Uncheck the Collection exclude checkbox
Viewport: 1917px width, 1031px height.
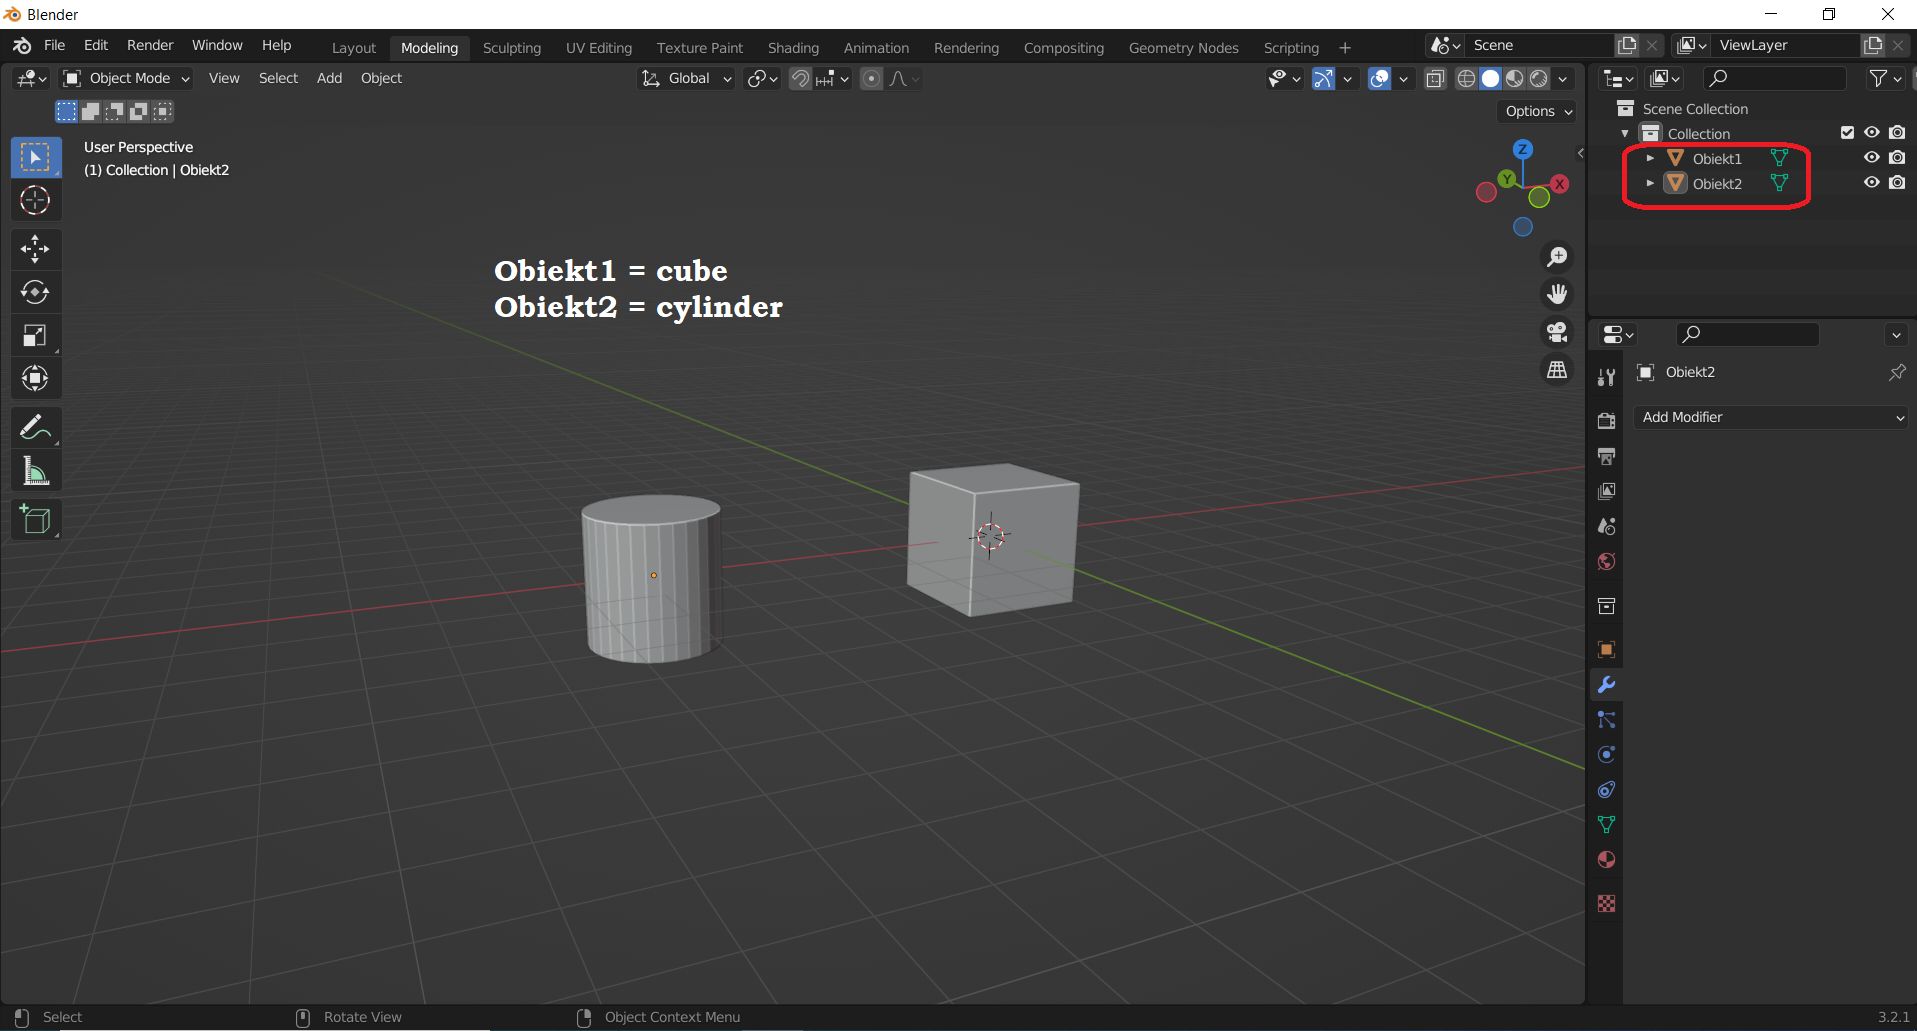click(1847, 133)
